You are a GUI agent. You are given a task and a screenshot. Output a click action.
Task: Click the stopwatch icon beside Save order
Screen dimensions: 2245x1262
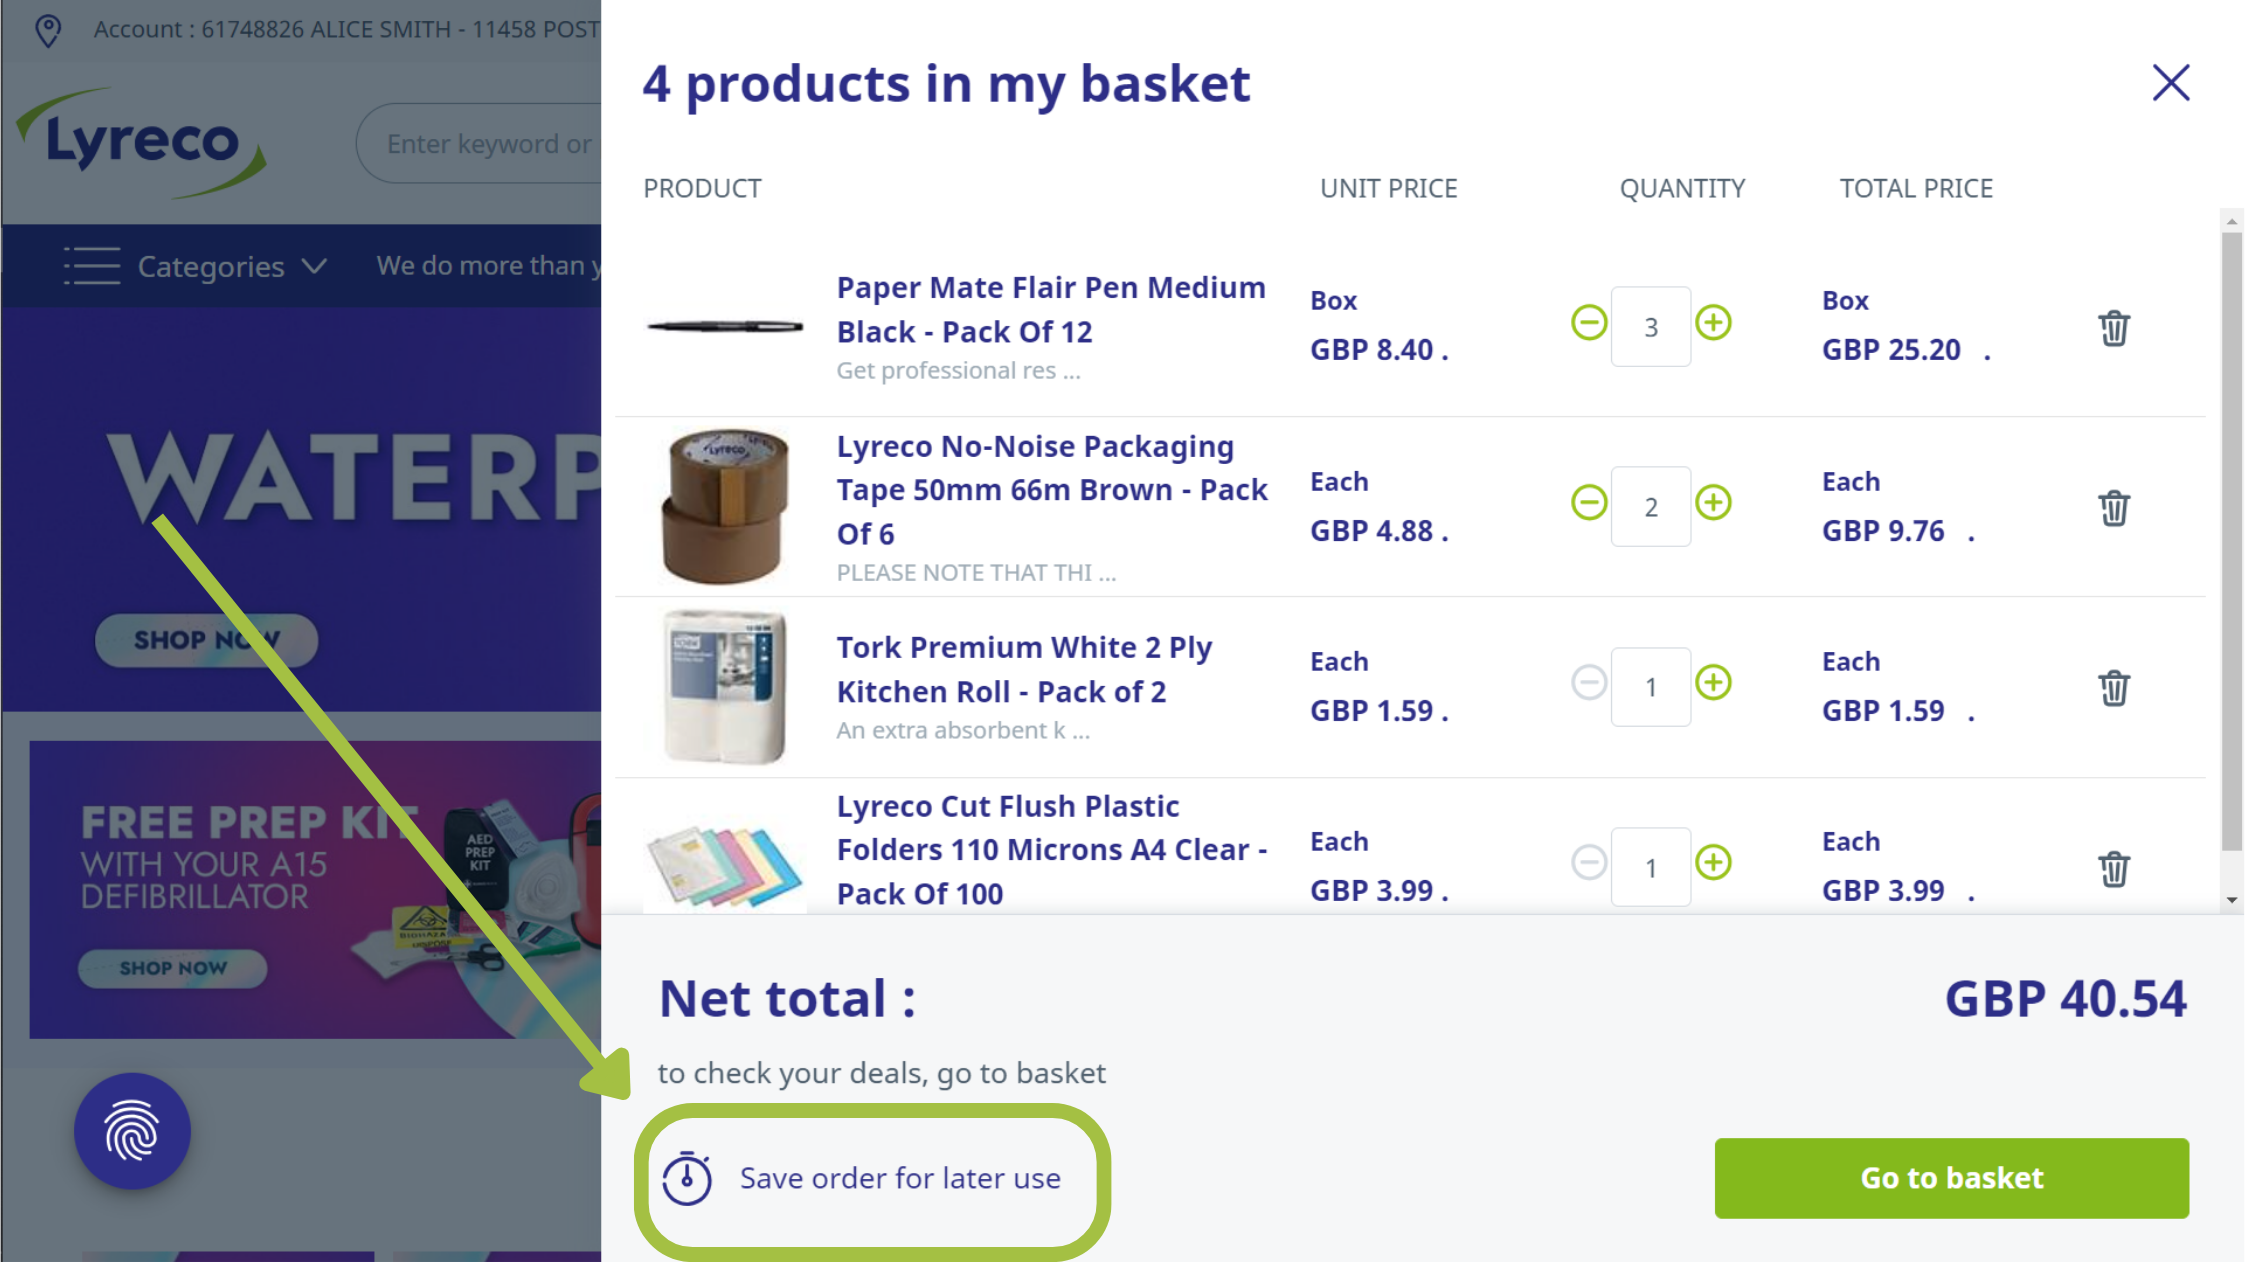[686, 1178]
